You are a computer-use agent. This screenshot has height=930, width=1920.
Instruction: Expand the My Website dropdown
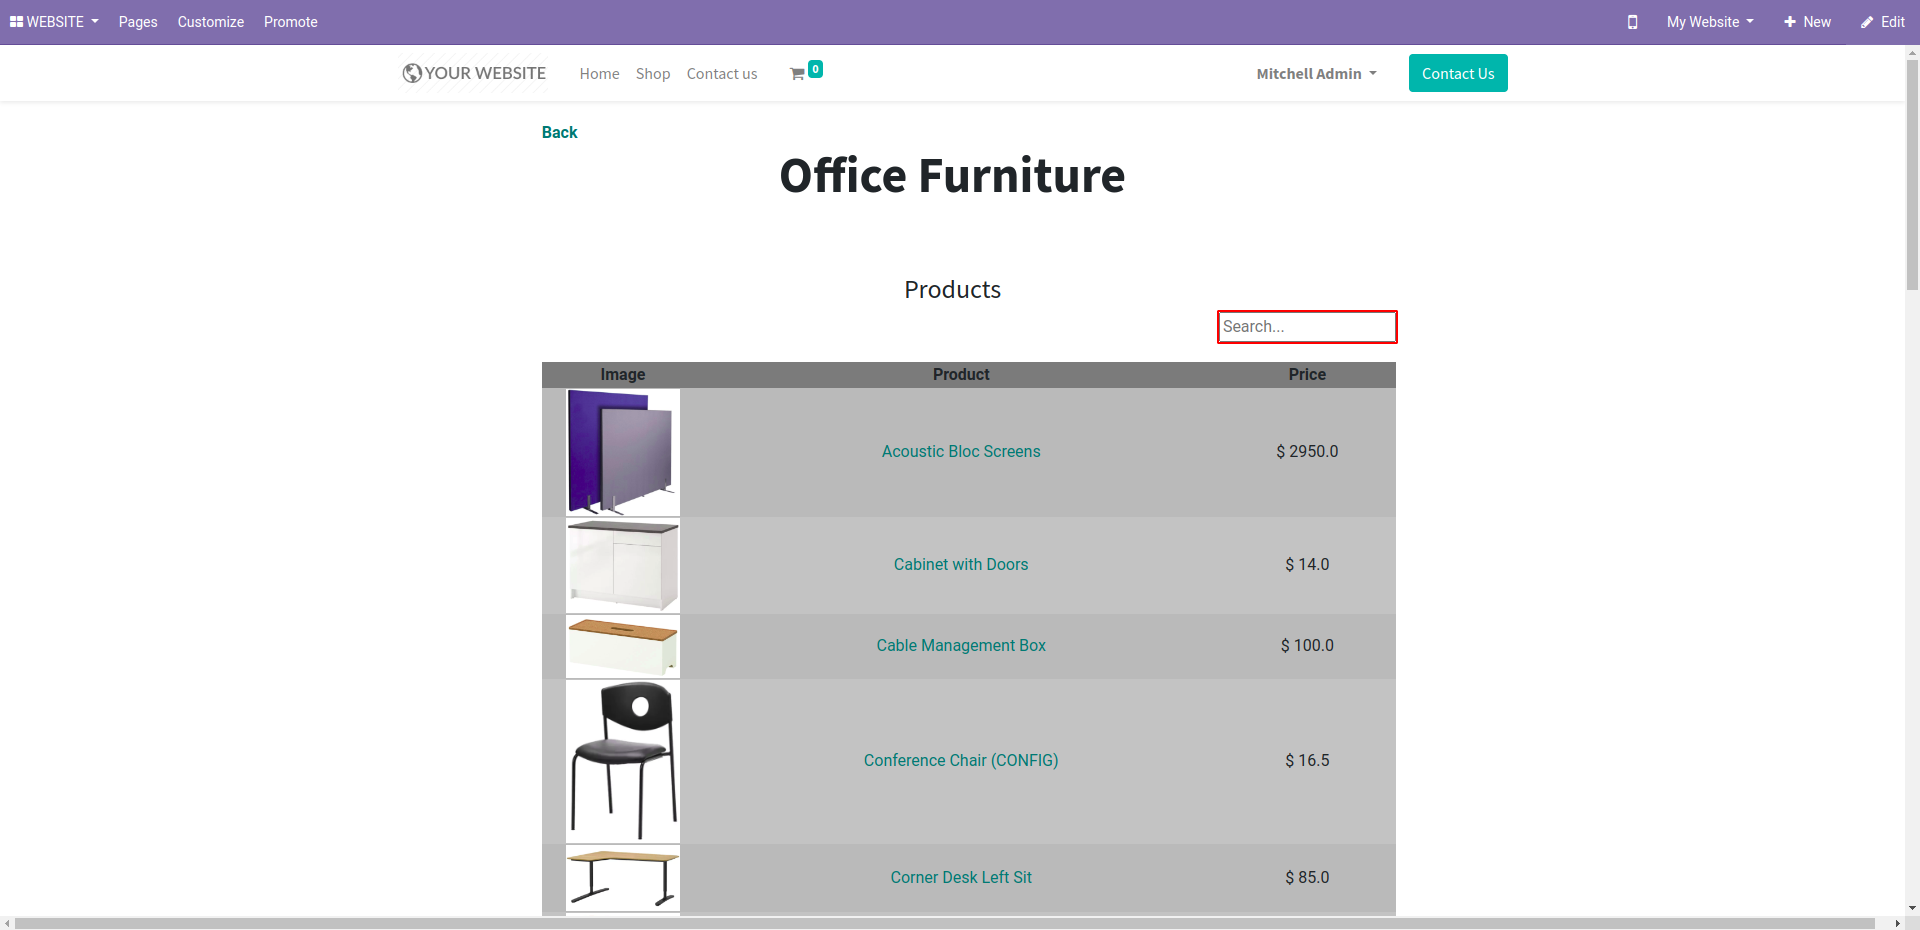(x=1709, y=22)
